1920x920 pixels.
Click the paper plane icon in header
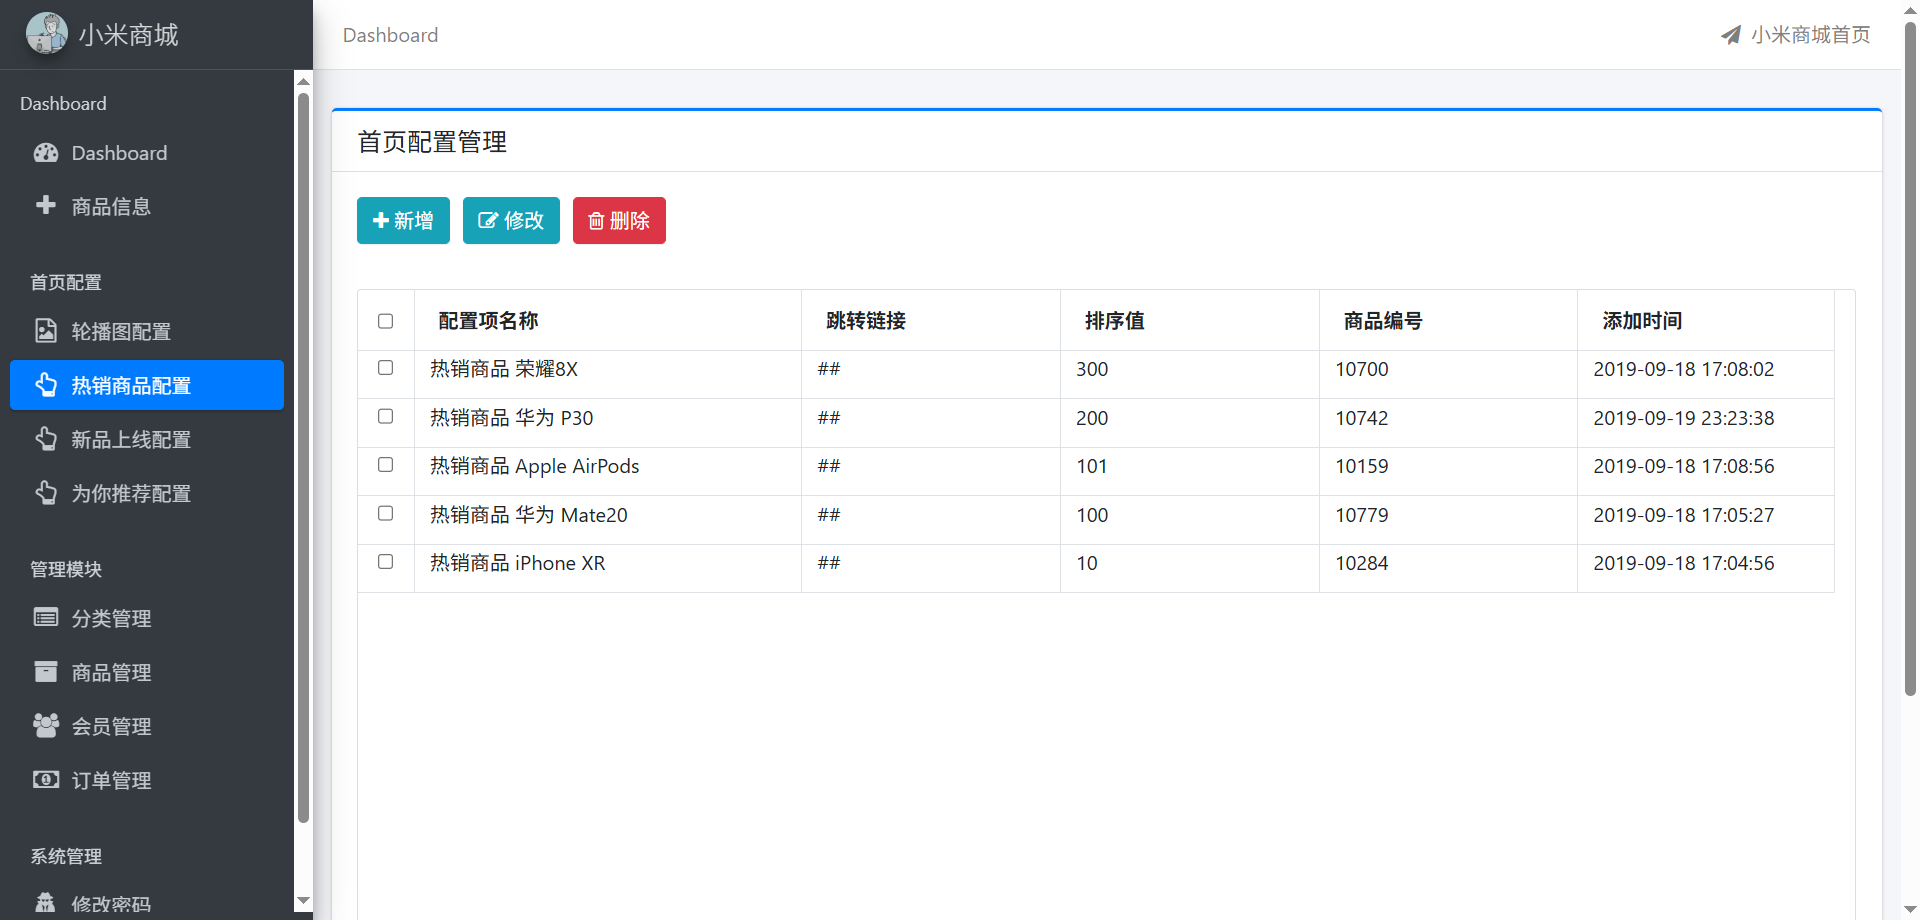[1731, 35]
